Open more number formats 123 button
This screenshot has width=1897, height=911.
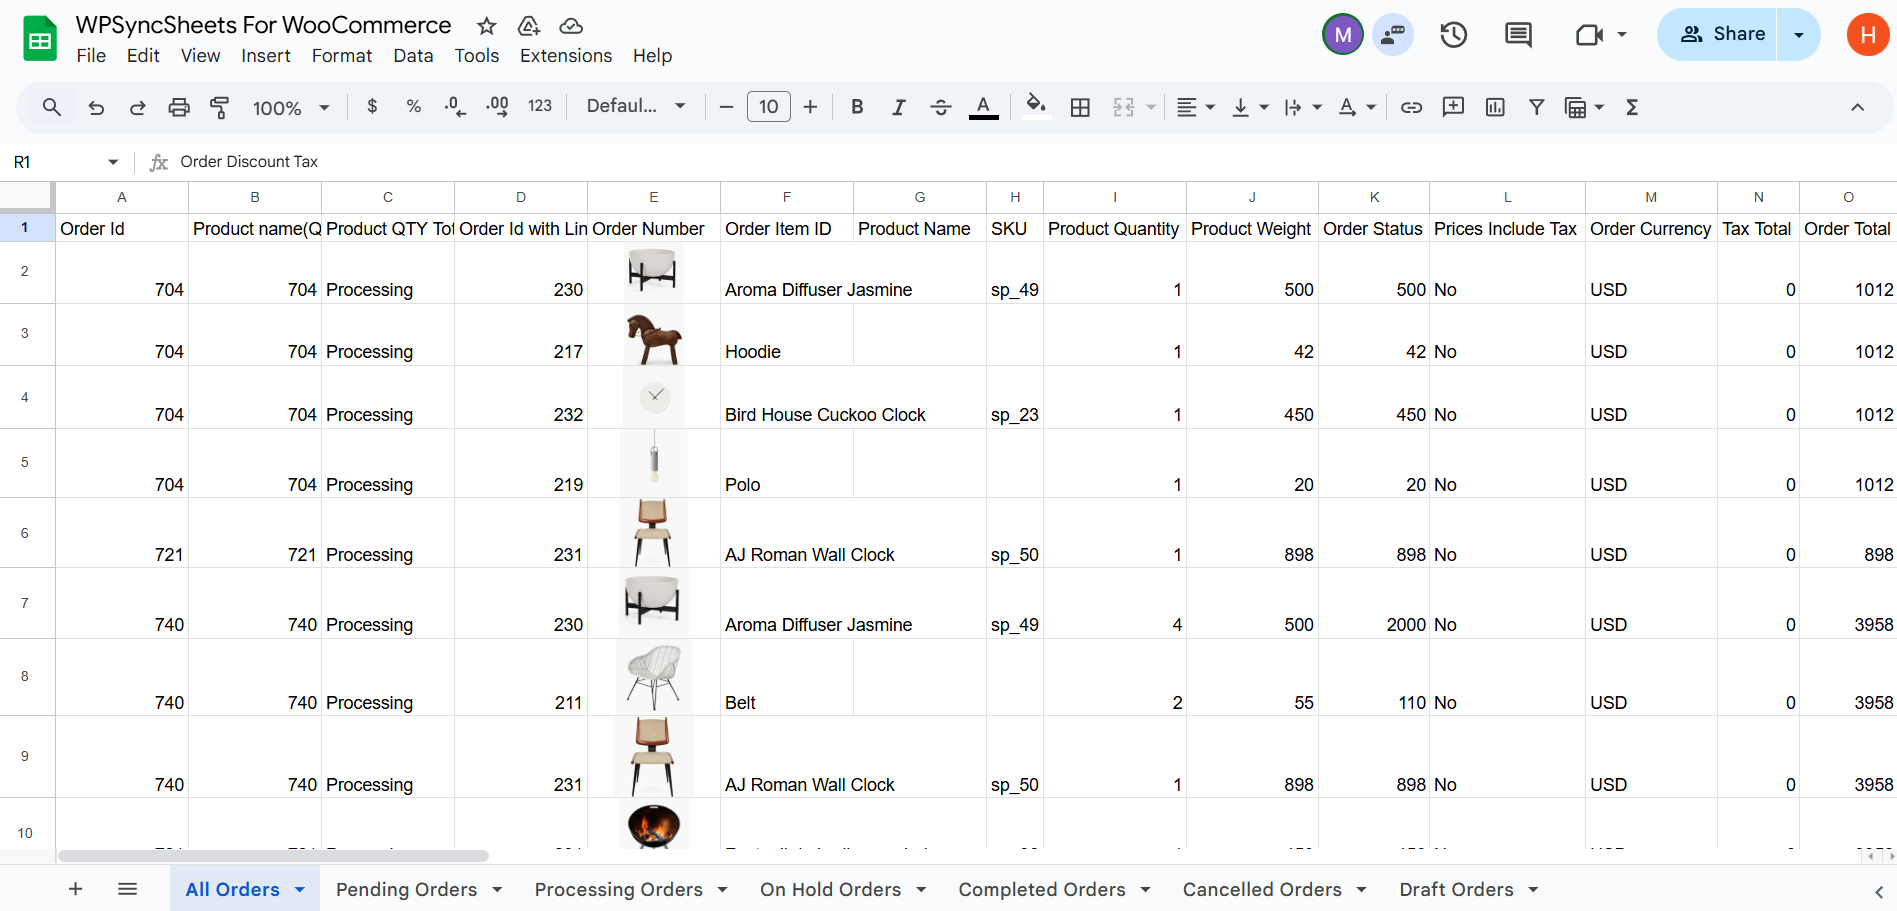pos(540,106)
